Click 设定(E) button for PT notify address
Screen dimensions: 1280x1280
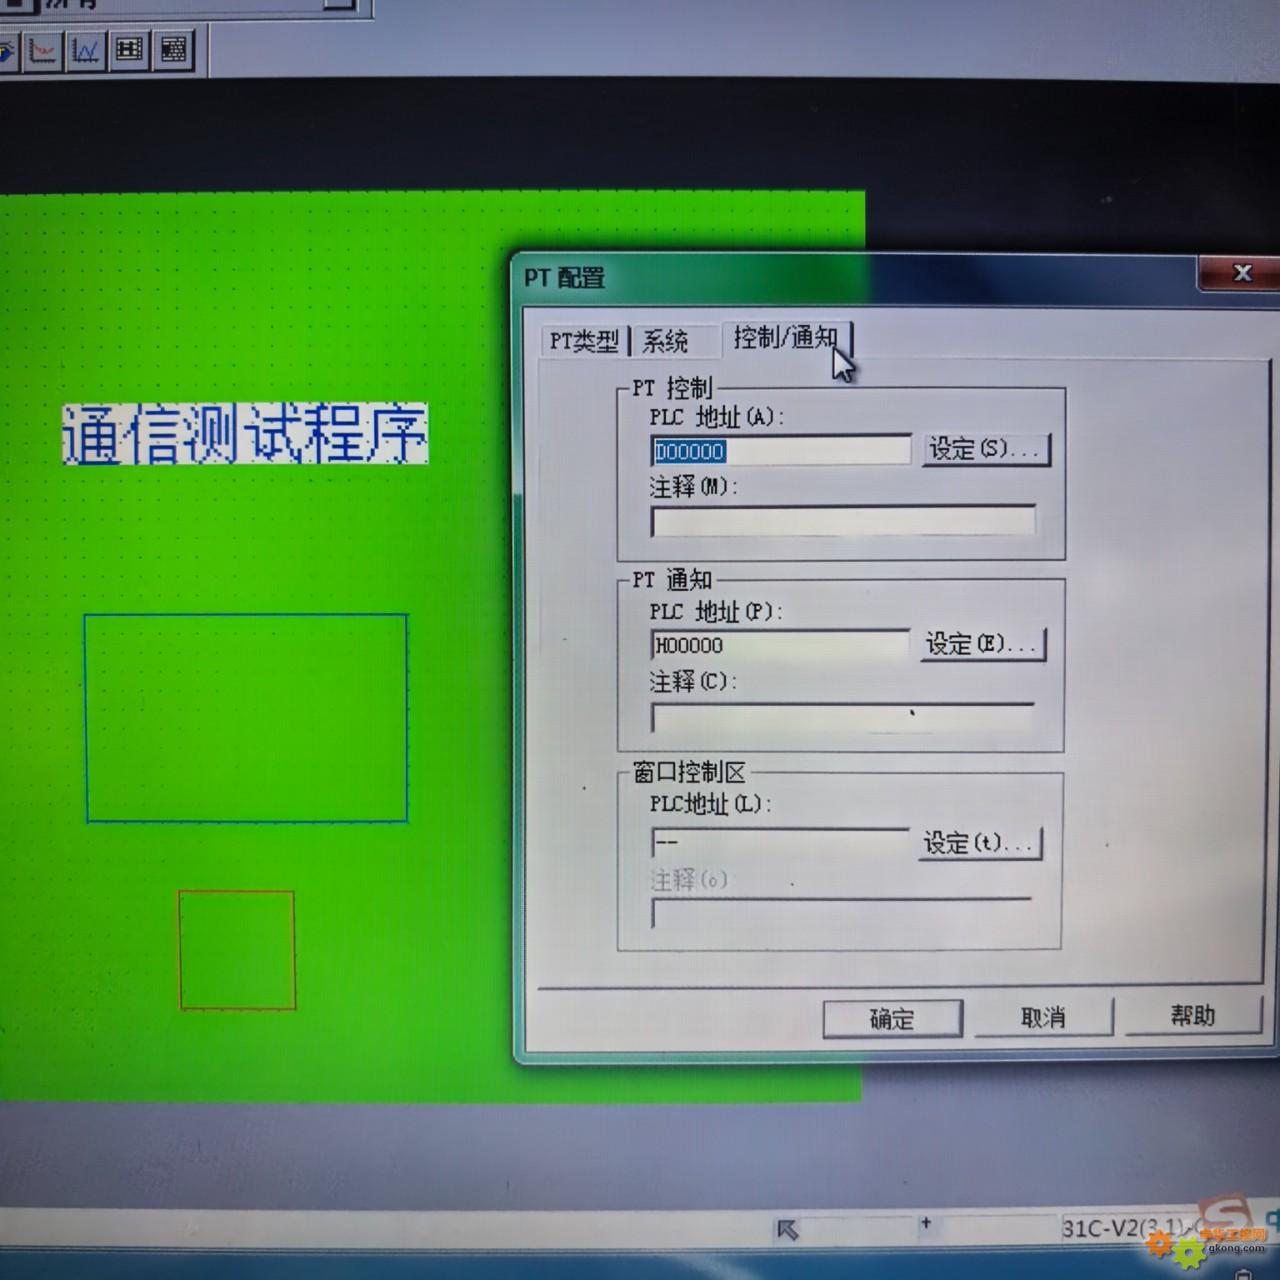click(x=981, y=645)
